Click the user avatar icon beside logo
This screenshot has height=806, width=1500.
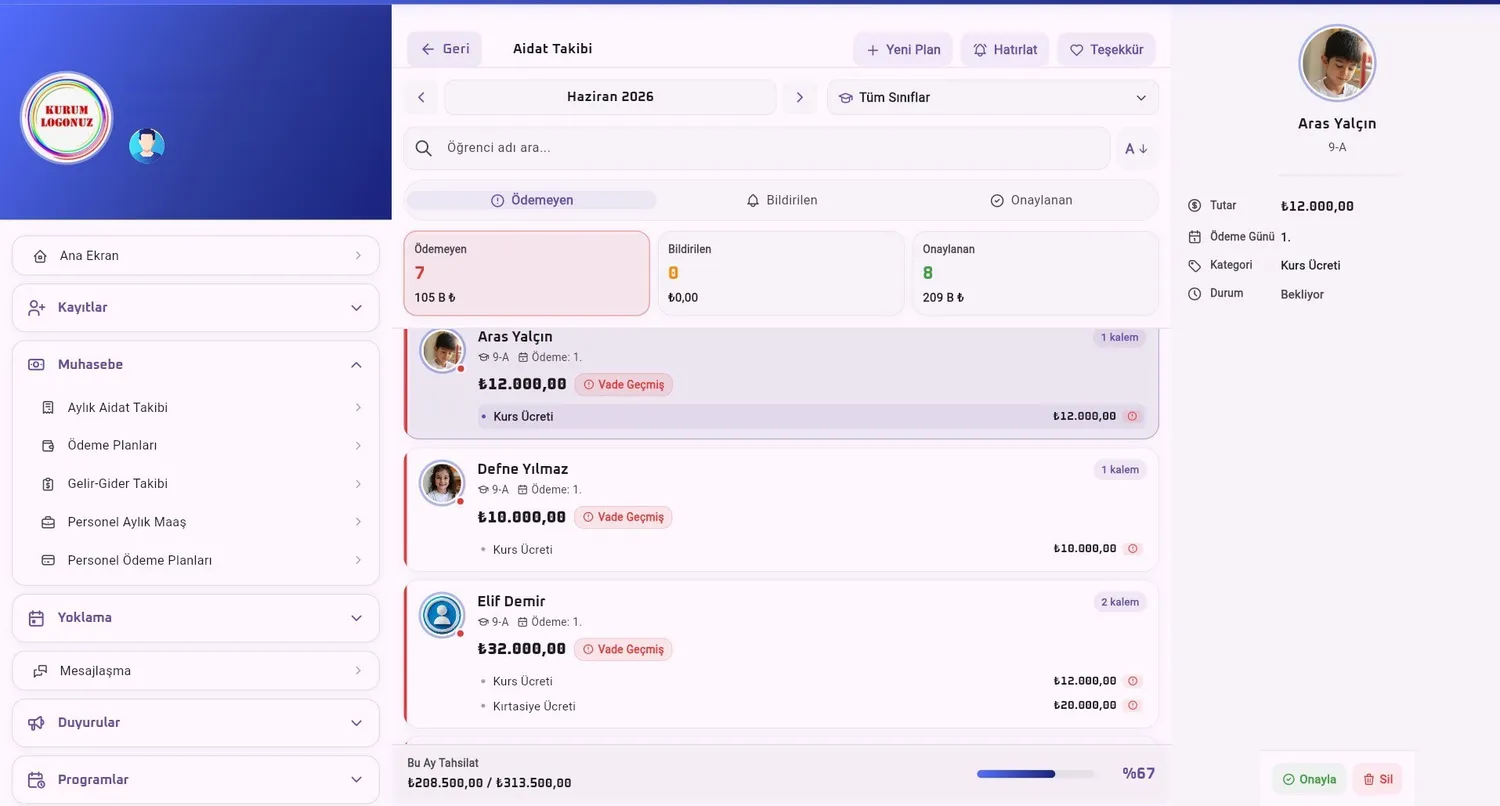[147, 146]
